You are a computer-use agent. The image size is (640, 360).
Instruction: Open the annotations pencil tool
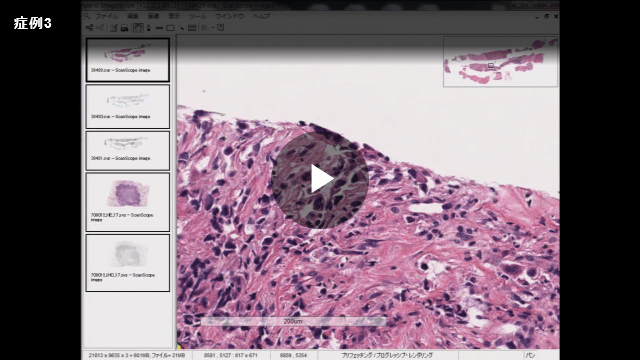pos(113,28)
